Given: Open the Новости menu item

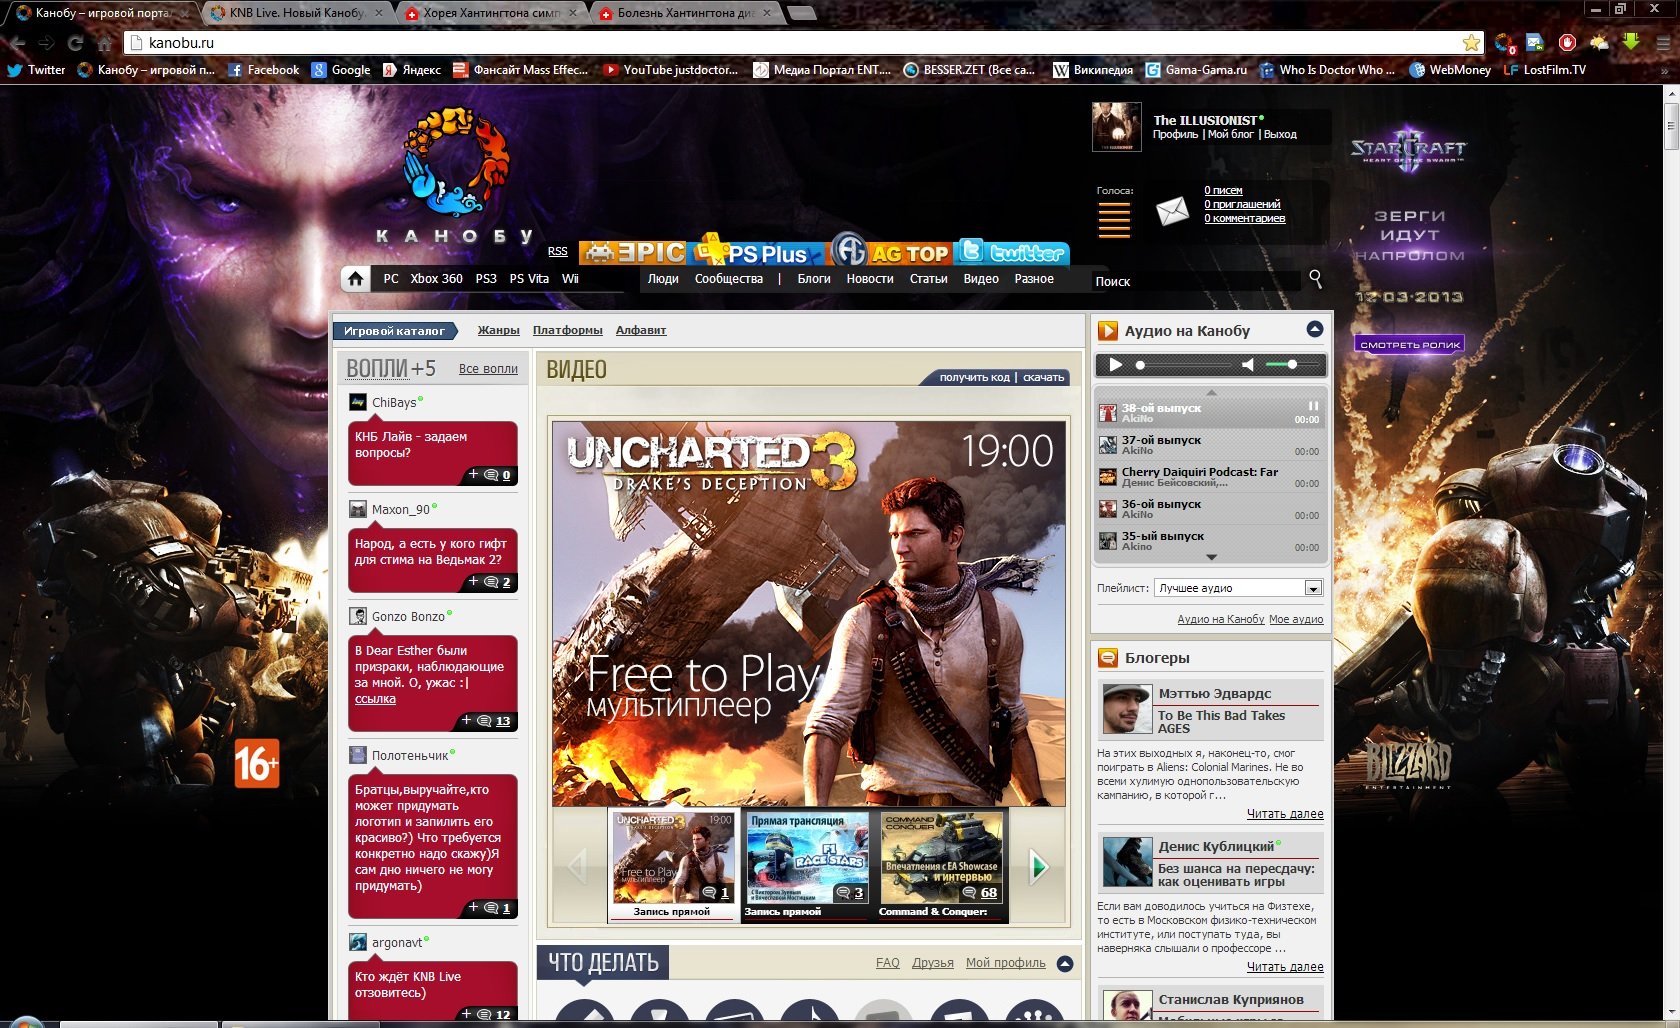Looking at the screenshot, I should (870, 279).
